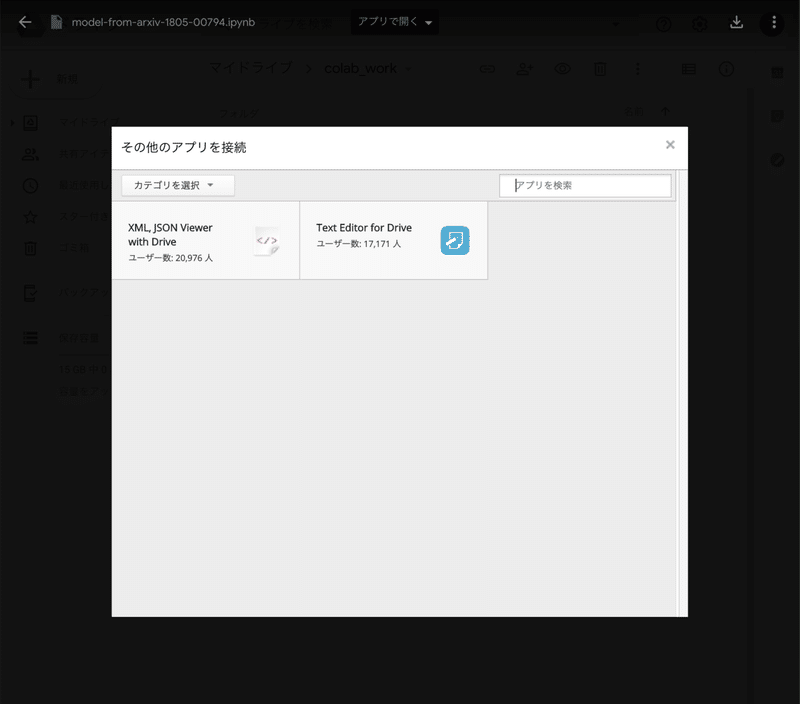
Task: Click the trash remove icon in toolbar
Action: pyautogui.click(x=600, y=69)
